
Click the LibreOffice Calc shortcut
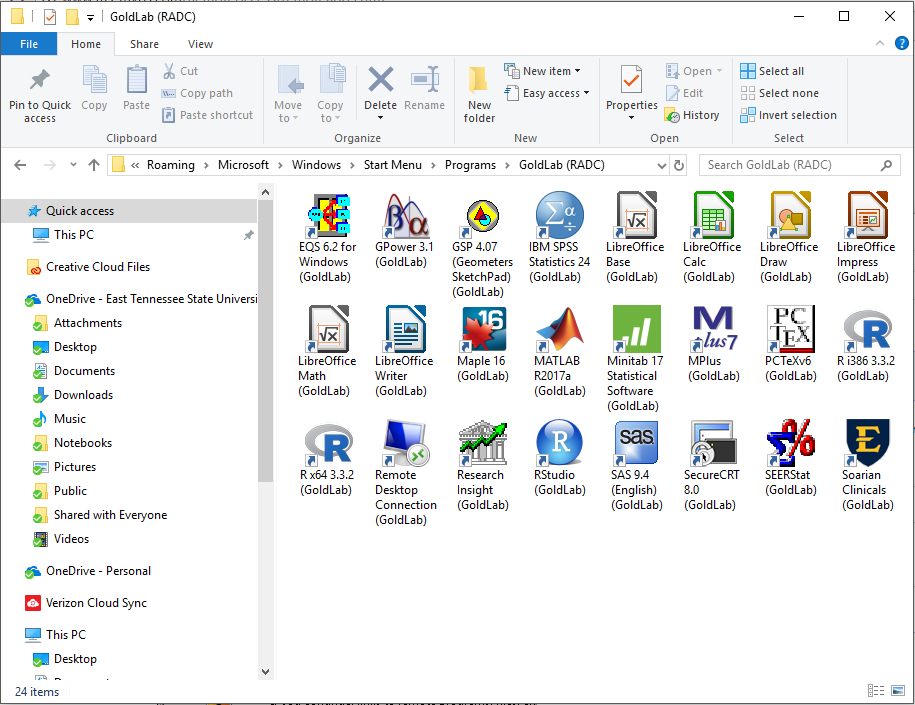pos(713,216)
